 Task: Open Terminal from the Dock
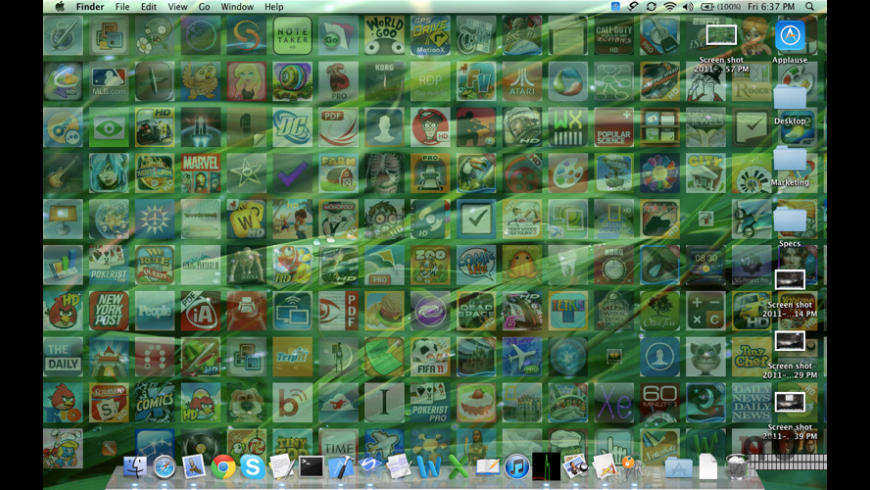click(x=311, y=467)
